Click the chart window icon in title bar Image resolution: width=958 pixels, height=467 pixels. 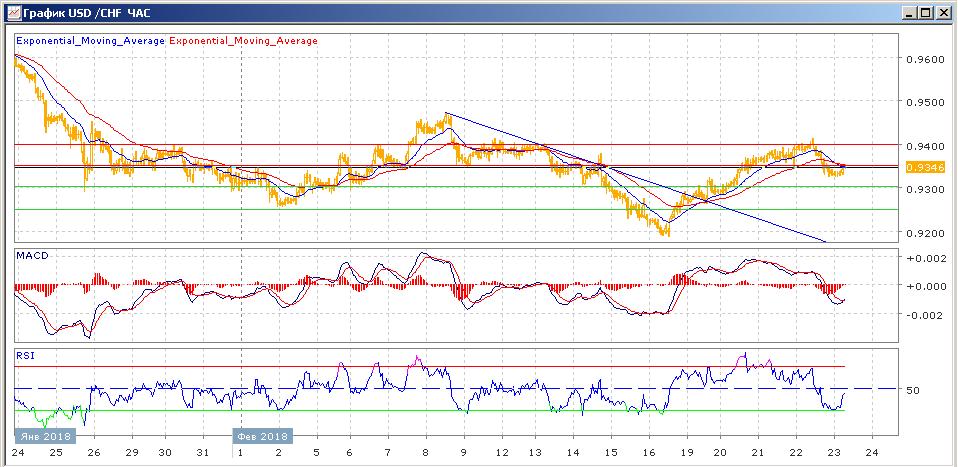point(12,12)
